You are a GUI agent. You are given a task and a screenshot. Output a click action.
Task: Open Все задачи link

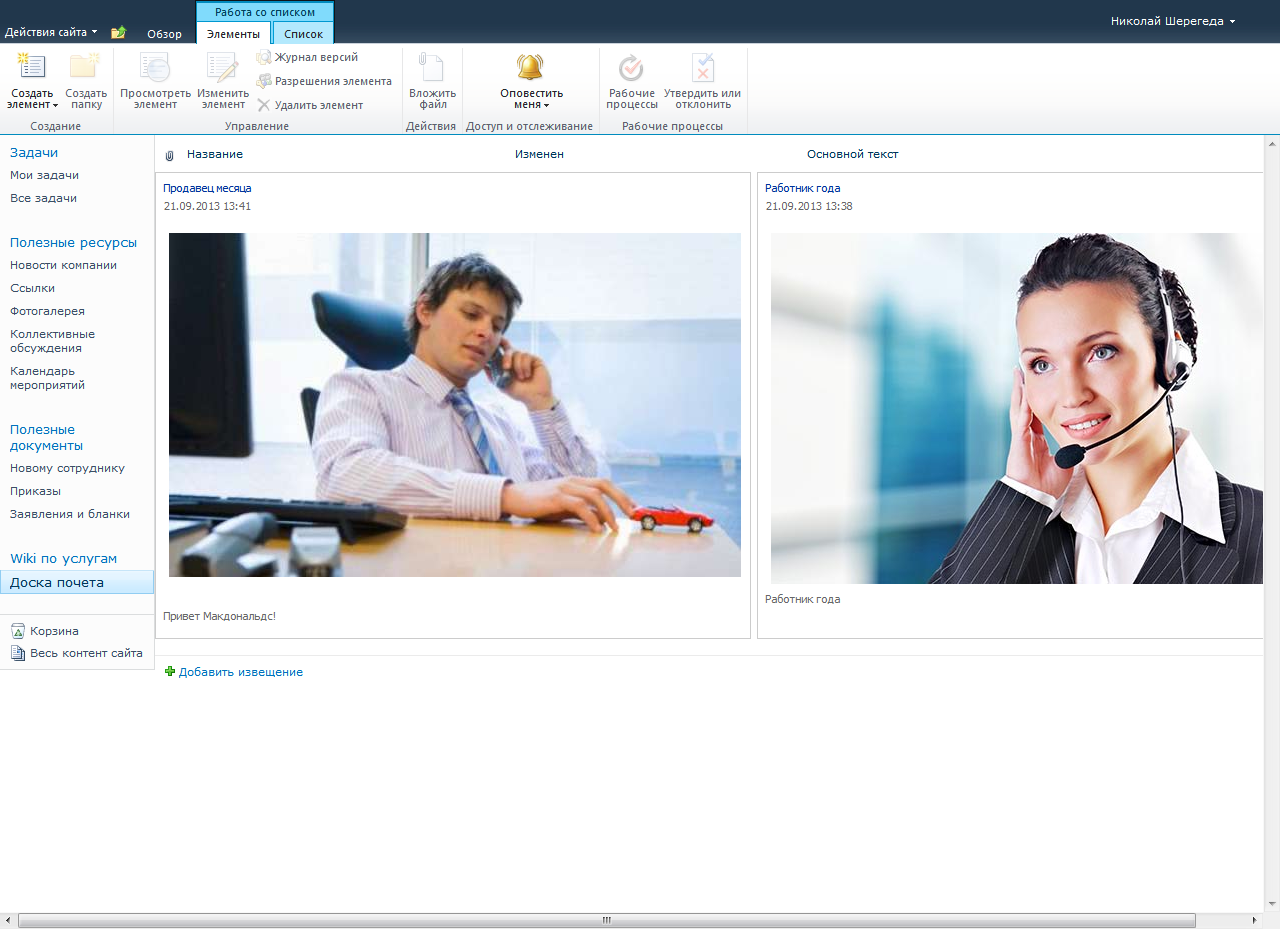pyautogui.click(x=43, y=198)
